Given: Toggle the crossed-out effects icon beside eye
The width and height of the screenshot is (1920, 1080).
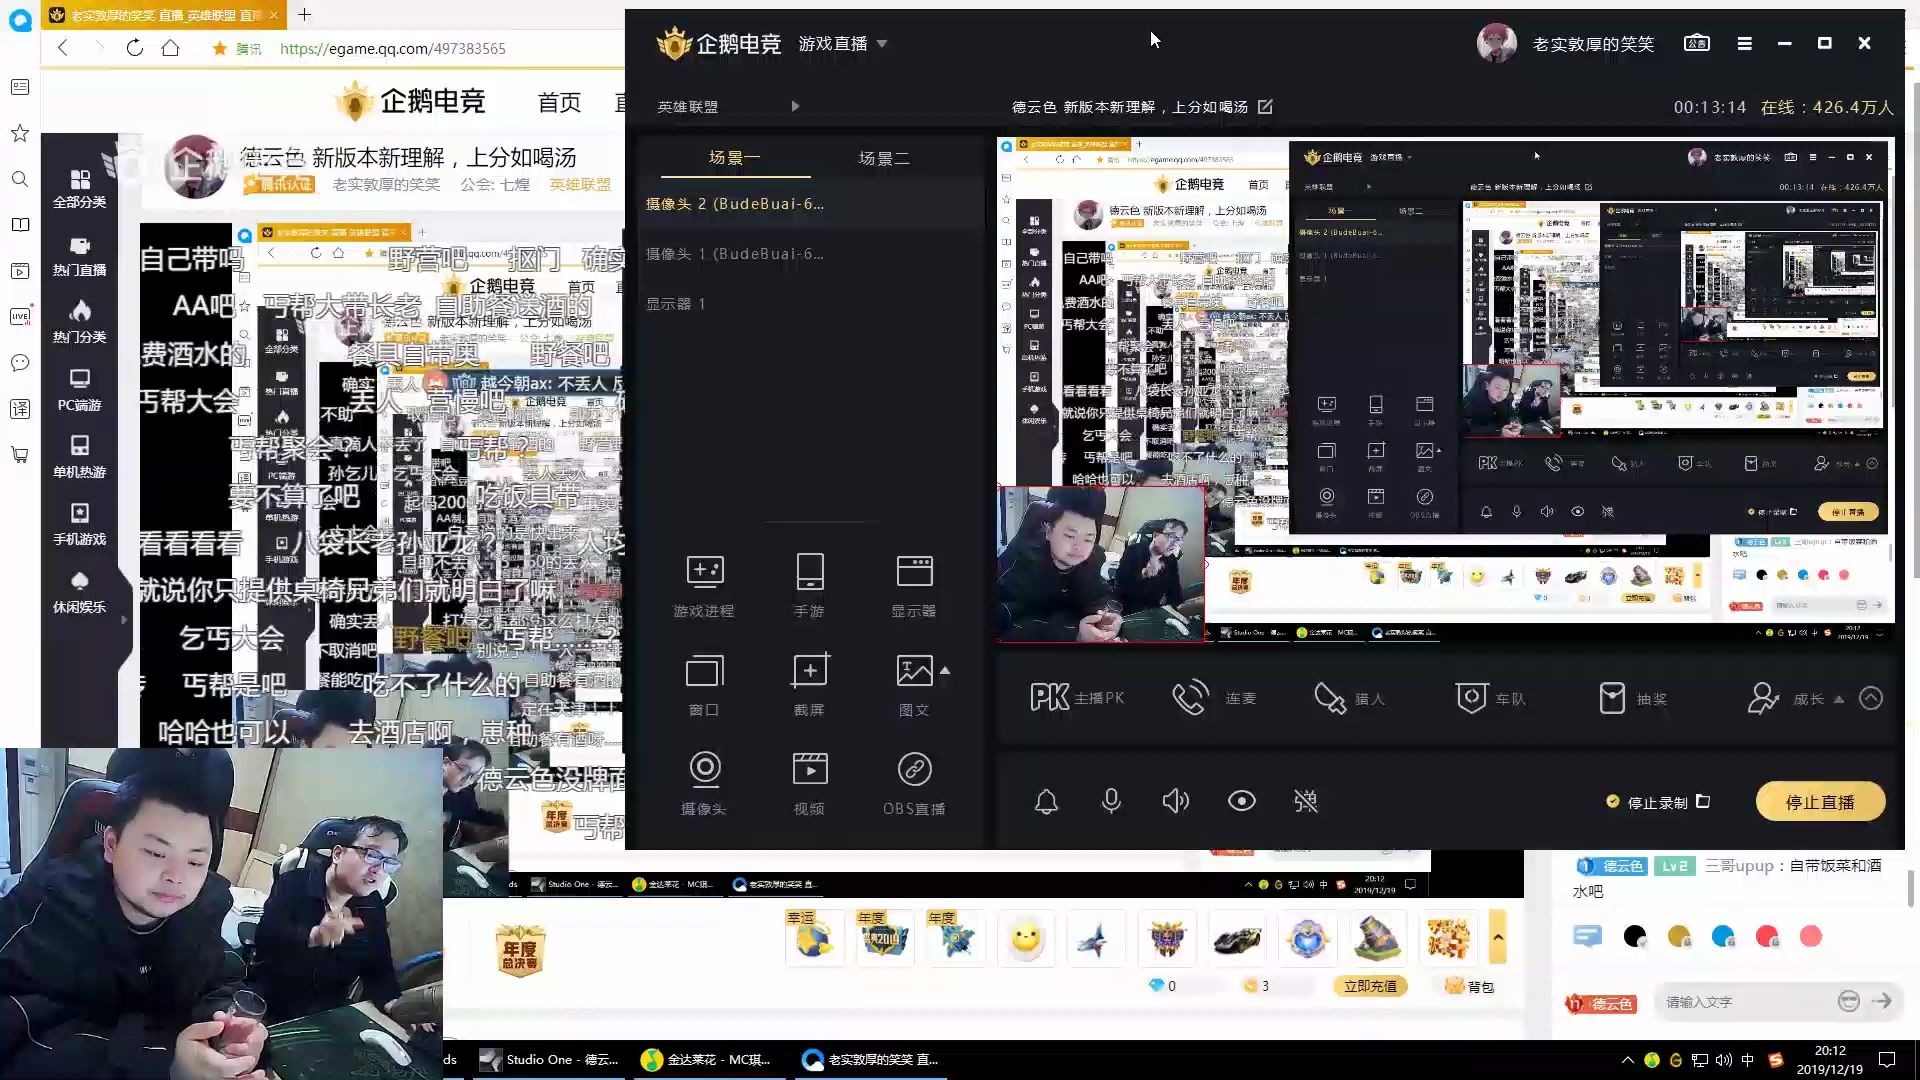Looking at the screenshot, I should 1306,801.
